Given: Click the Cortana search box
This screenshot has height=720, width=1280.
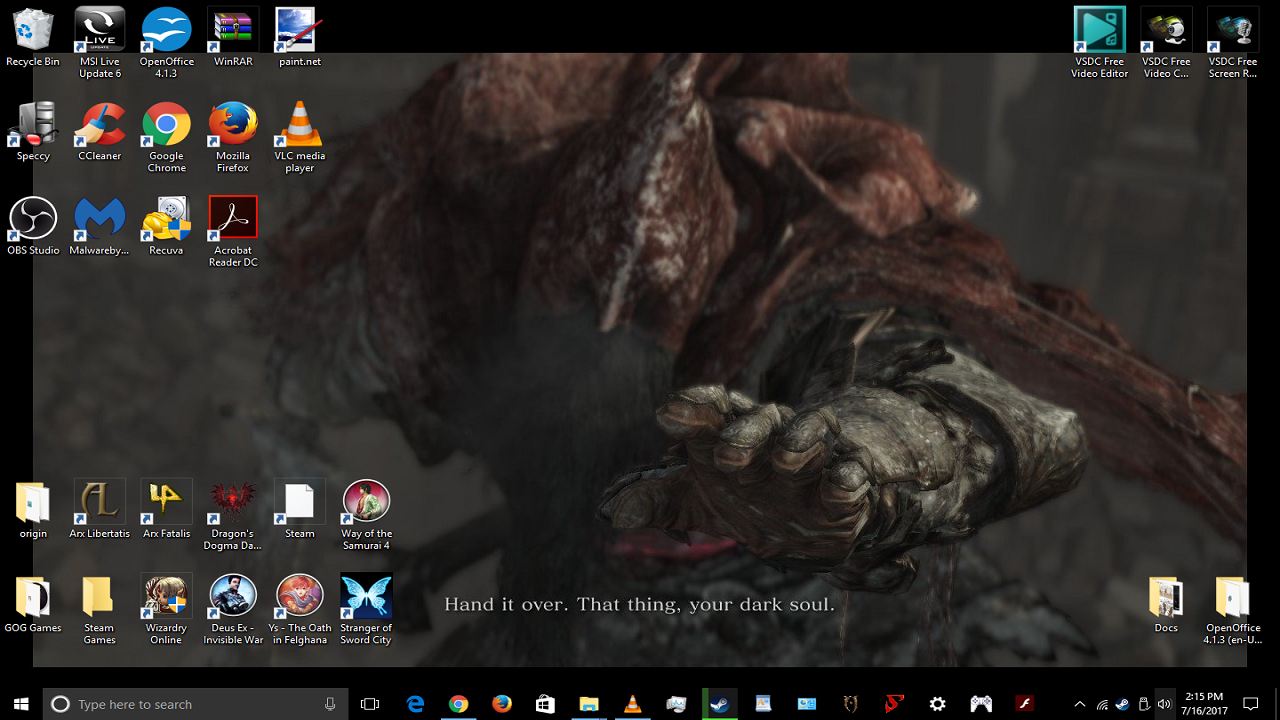Looking at the screenshot, I should click(x=195, y=704).
